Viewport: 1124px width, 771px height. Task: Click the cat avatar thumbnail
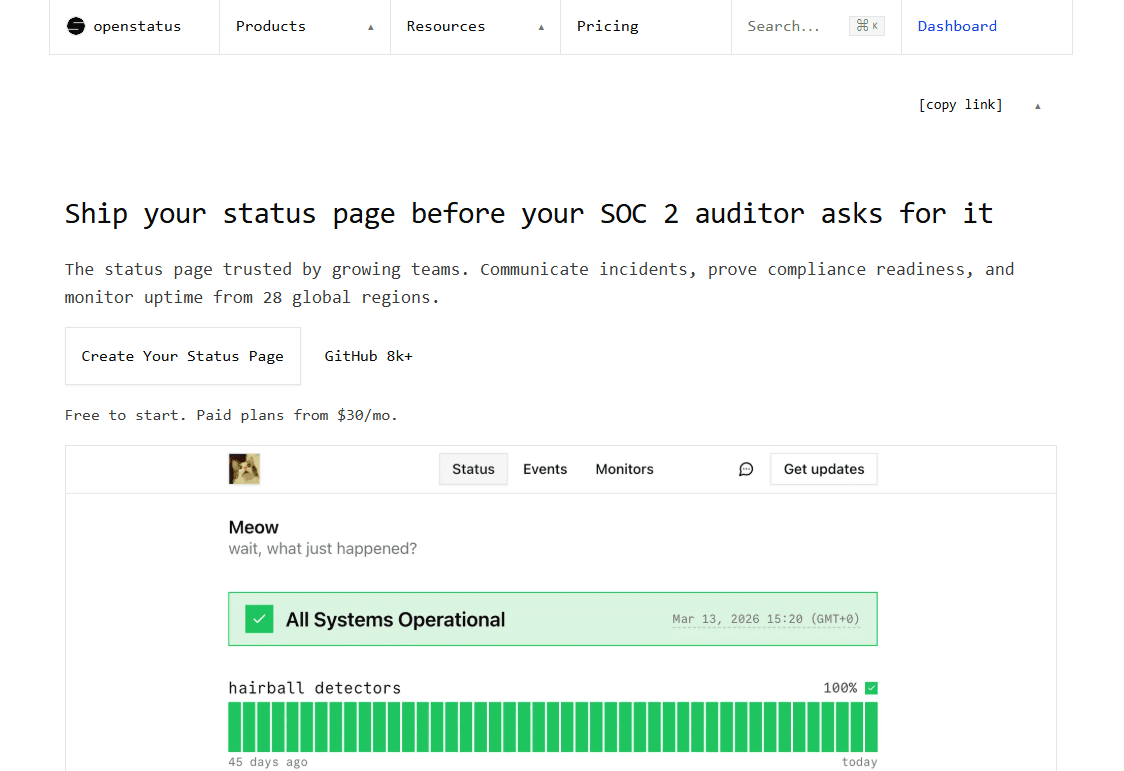point(244,469)
